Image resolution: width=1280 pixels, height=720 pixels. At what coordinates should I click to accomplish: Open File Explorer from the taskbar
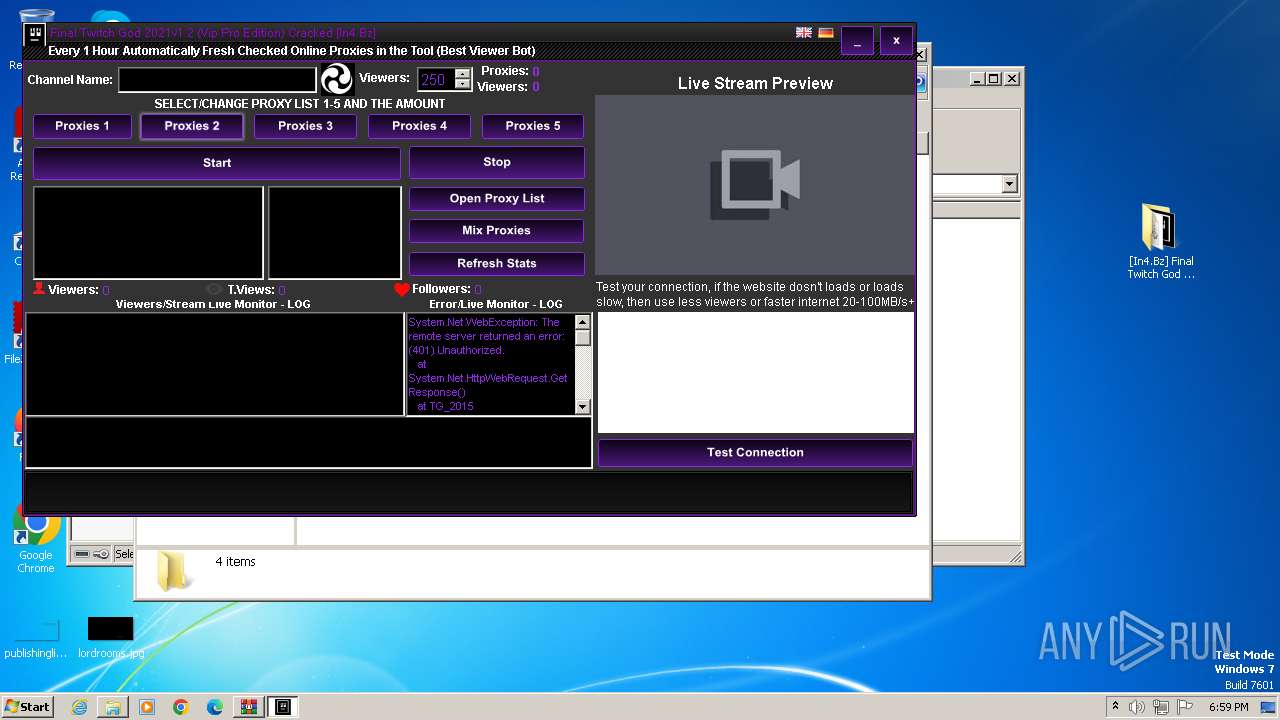pyautogui.click(x=113, y=707)
